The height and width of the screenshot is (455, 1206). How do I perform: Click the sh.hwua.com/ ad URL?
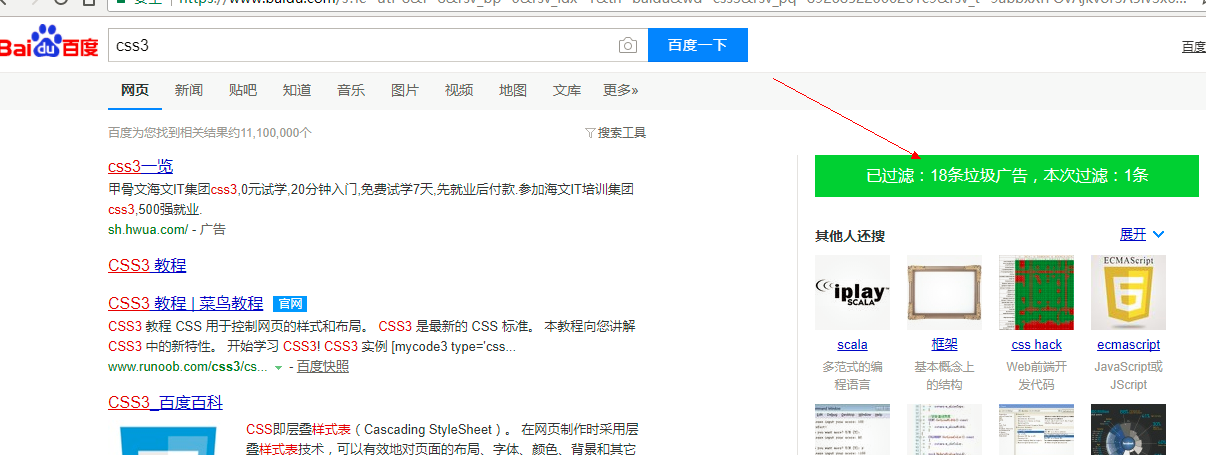point(148,229)
